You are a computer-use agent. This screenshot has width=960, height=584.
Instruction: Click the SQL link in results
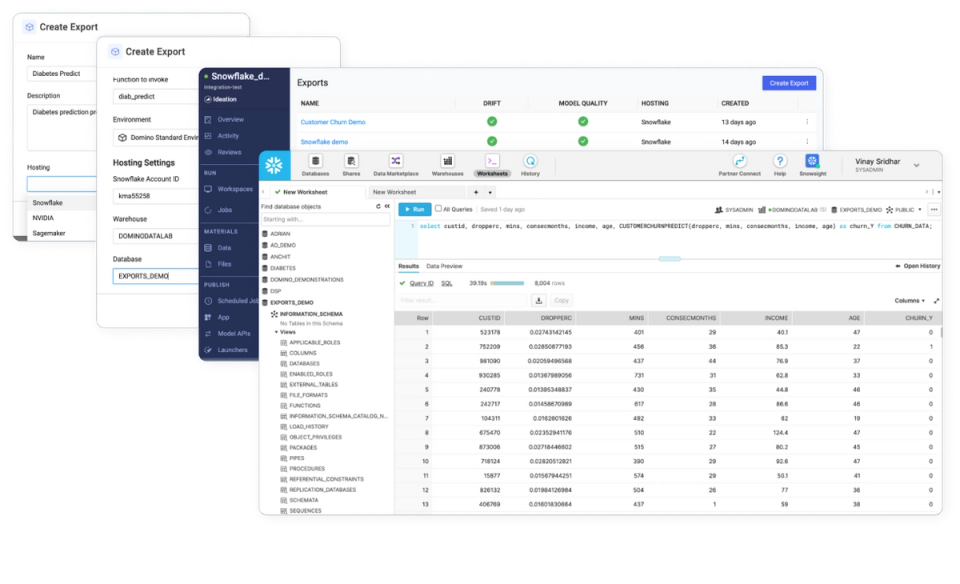pos(446,283)
